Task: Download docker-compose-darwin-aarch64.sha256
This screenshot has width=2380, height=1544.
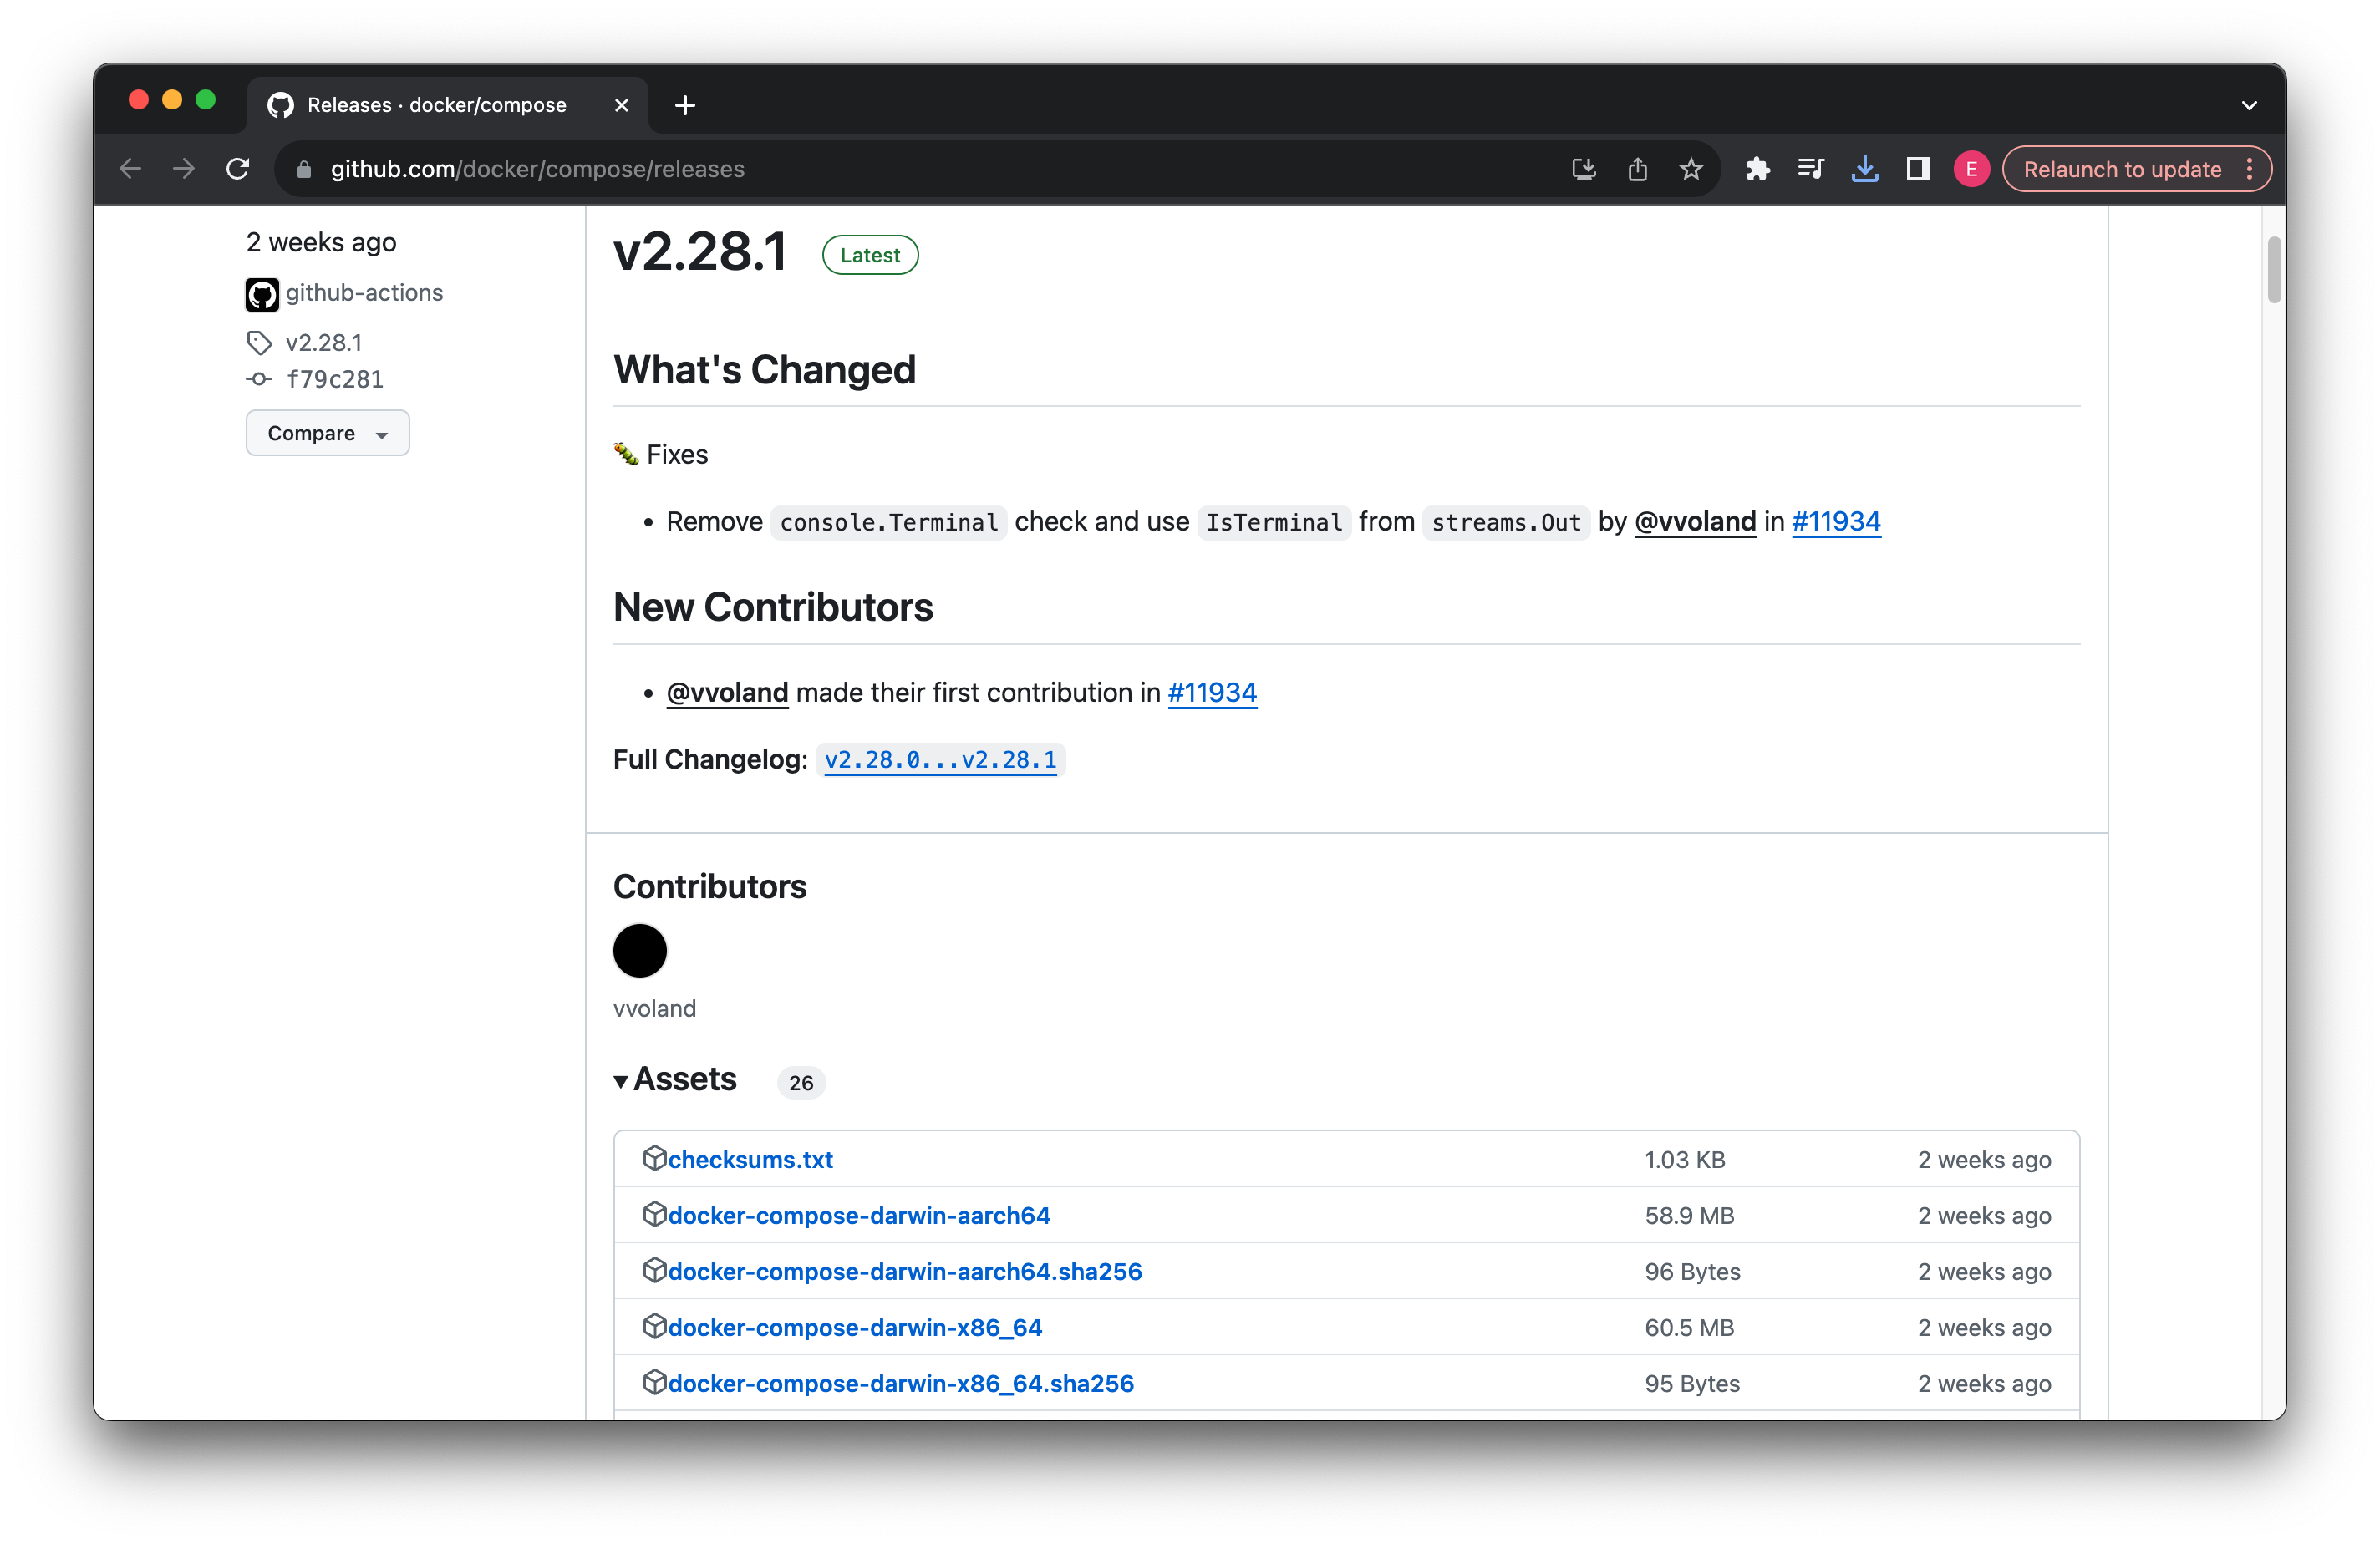Action: (905, 1271)
